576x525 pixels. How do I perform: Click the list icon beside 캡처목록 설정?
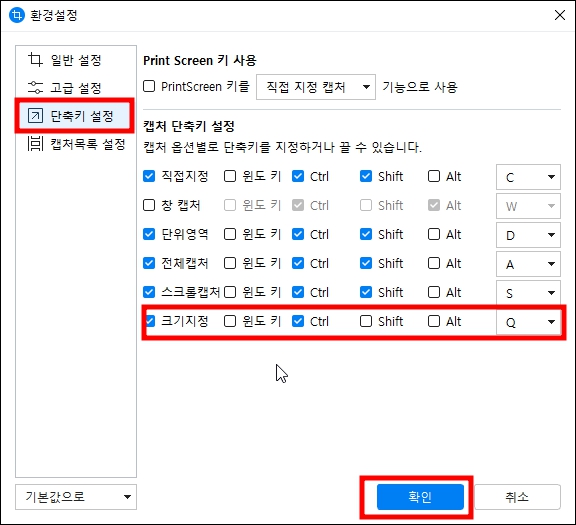35,143
